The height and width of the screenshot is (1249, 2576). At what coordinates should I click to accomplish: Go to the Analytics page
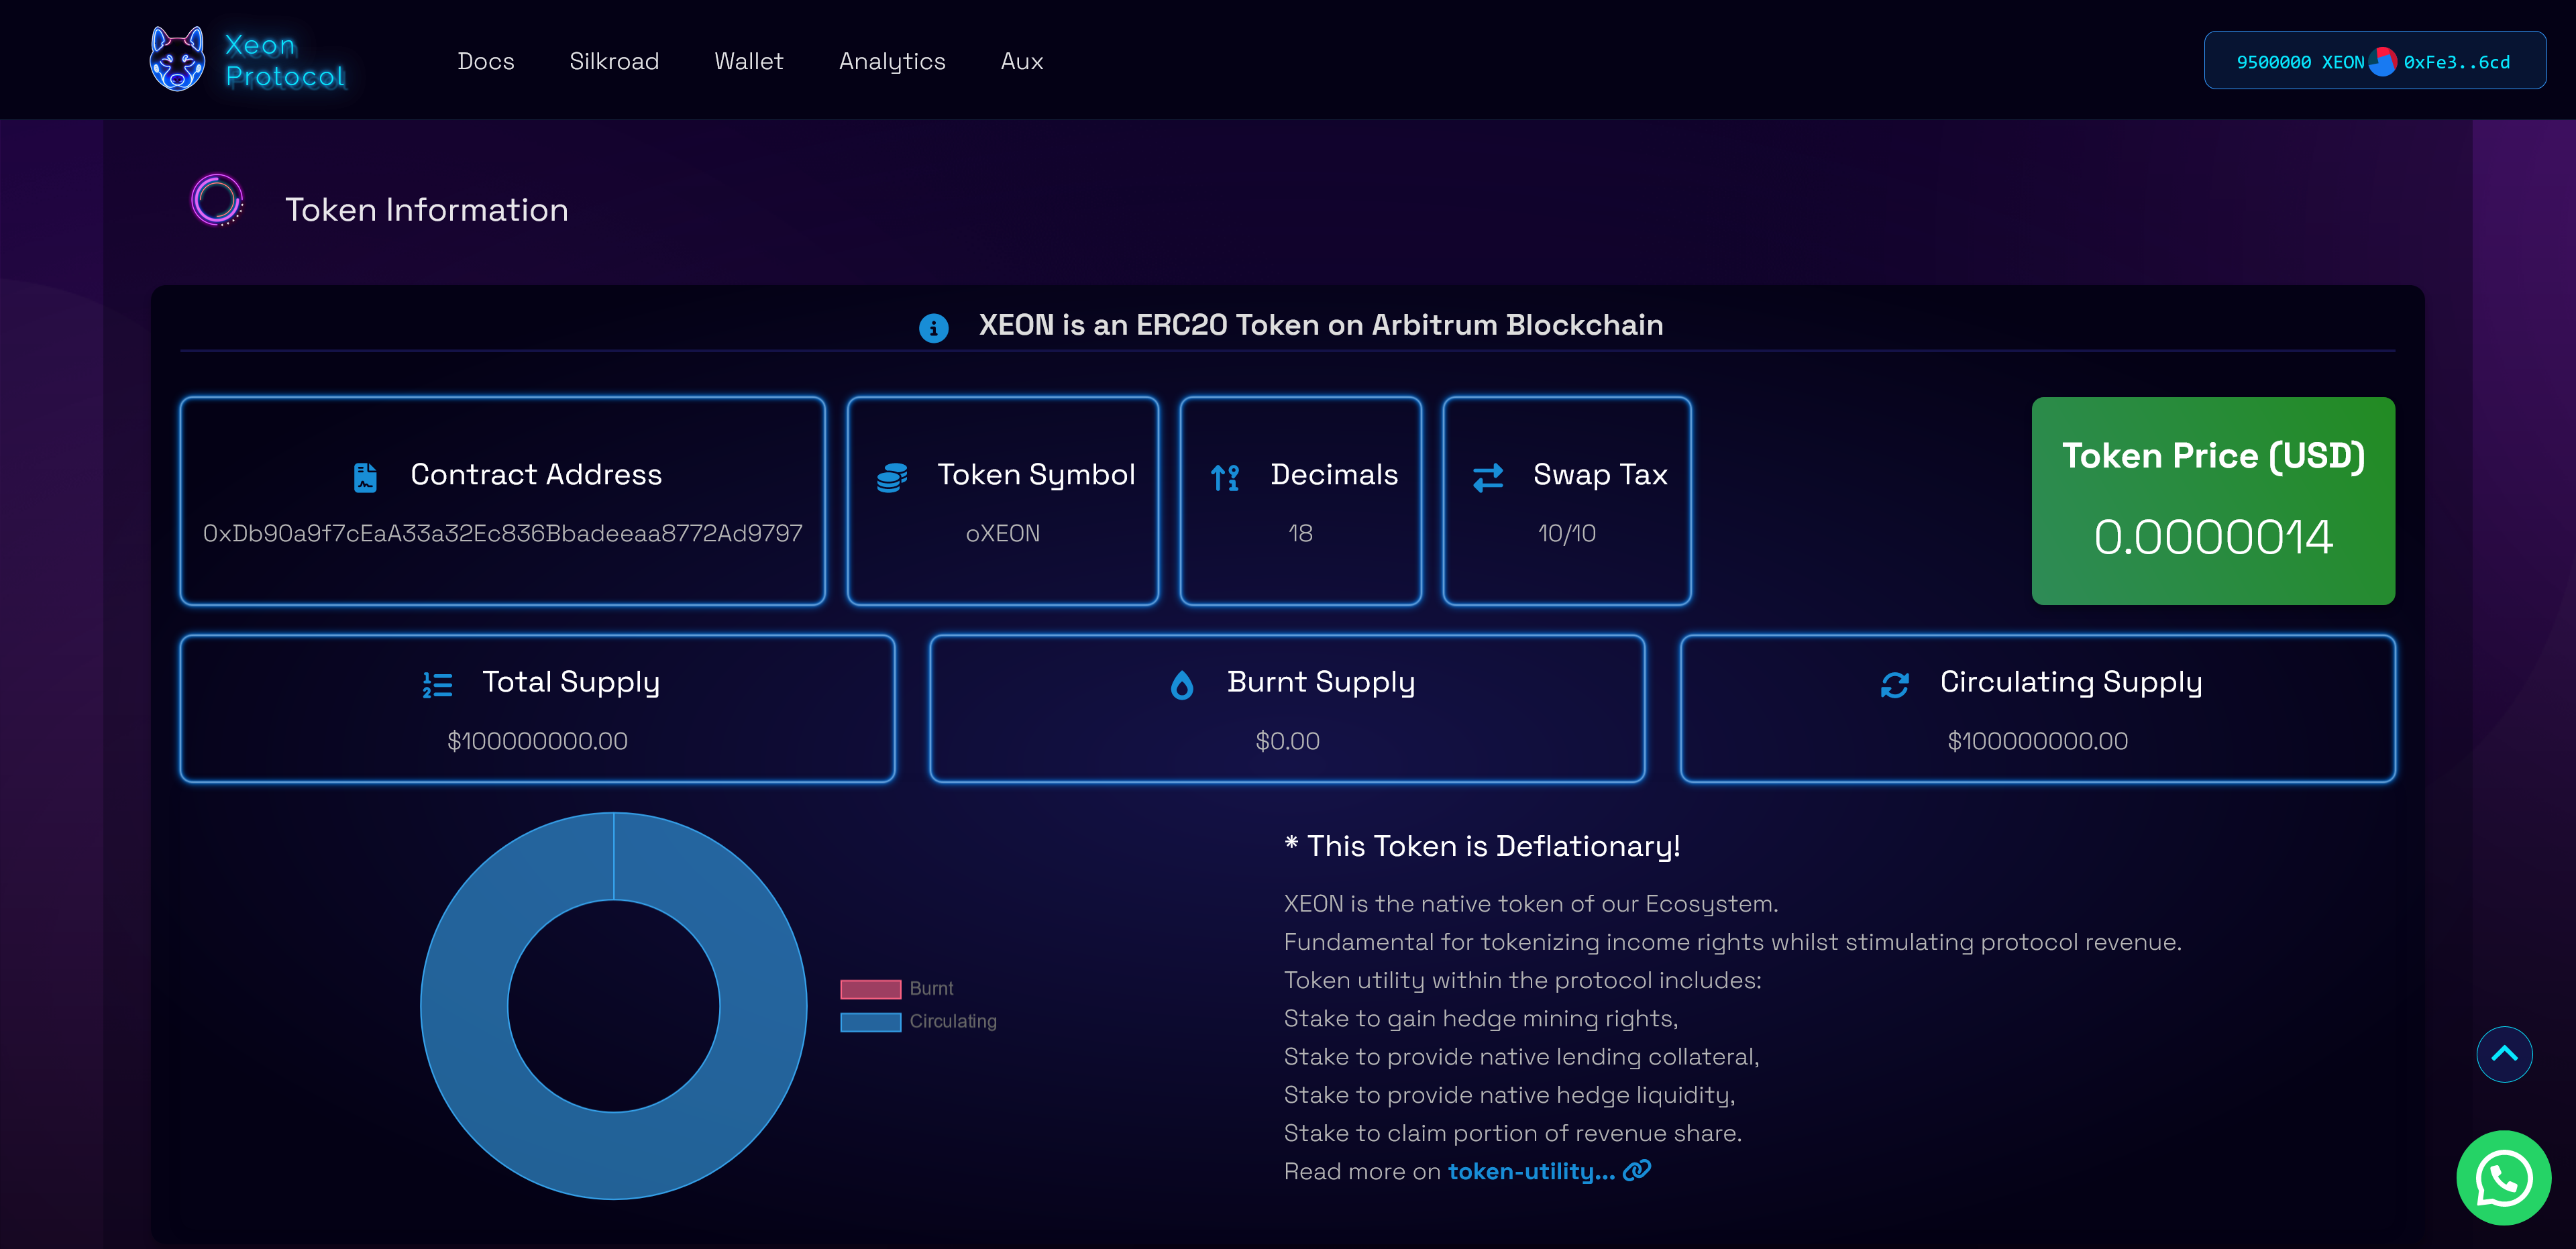(891, 62)
